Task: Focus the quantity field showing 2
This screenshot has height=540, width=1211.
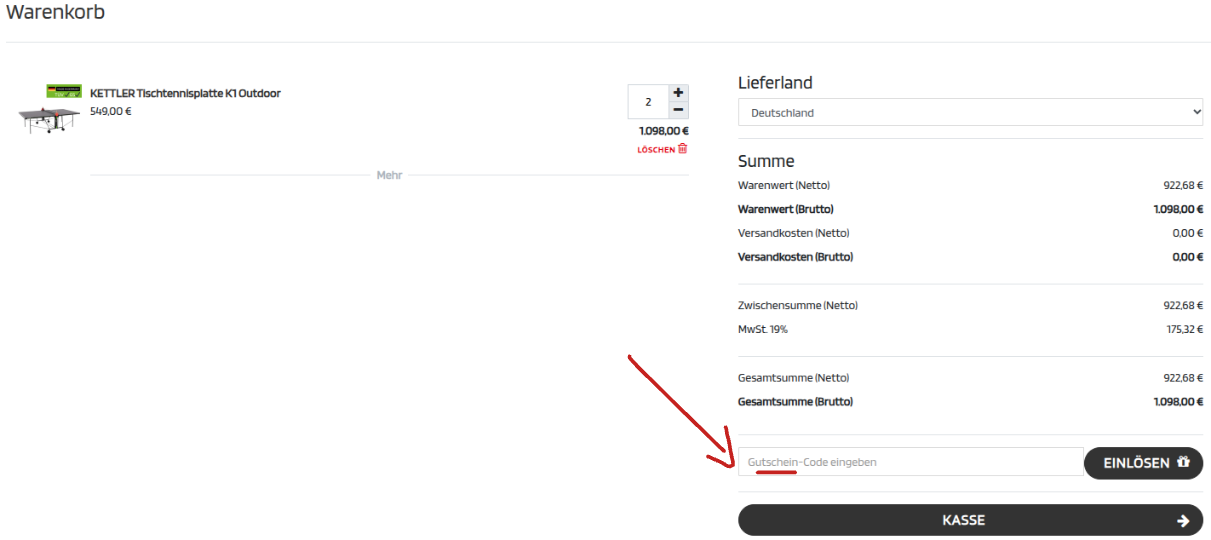Action: [648, 102]
